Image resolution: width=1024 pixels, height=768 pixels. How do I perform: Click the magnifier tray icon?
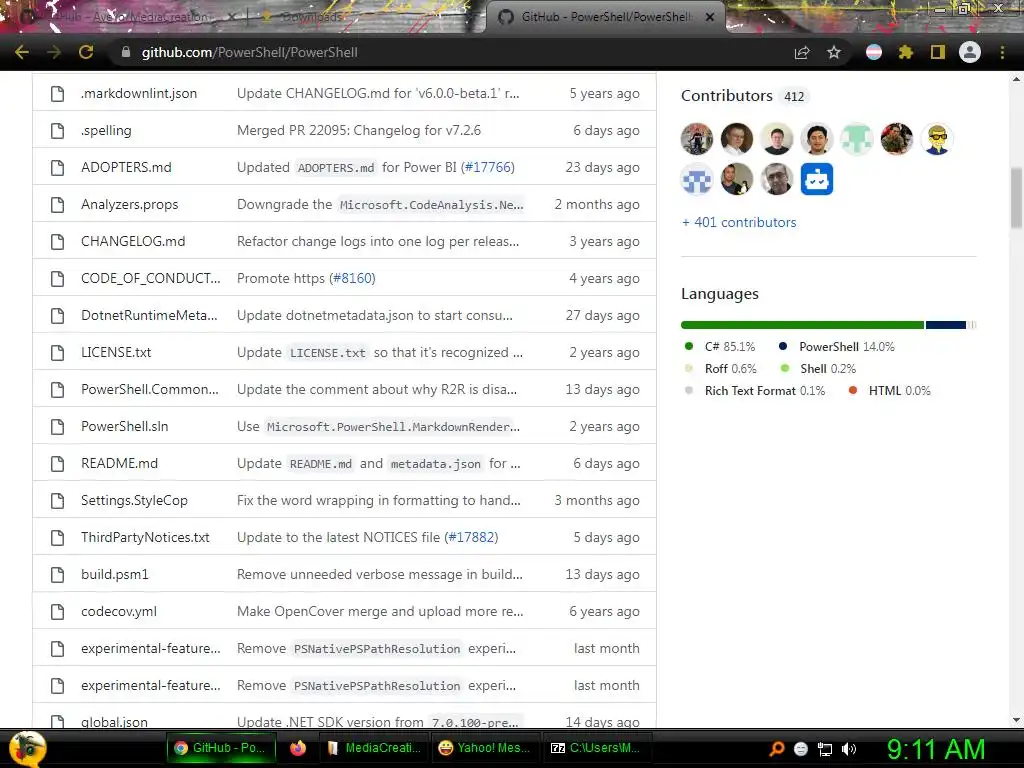(776, 749)
